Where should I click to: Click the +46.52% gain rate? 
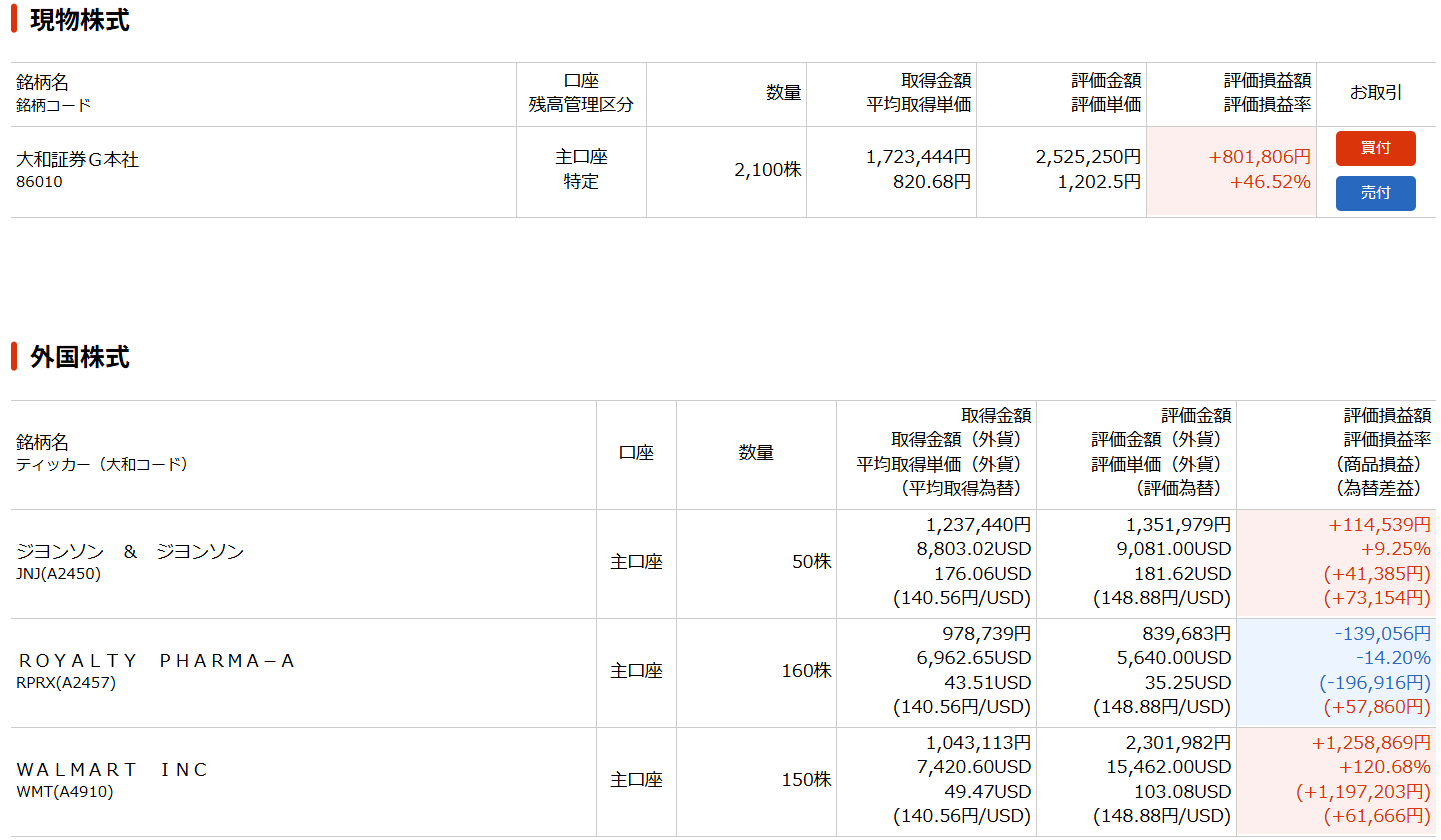tap(1270, 182)
